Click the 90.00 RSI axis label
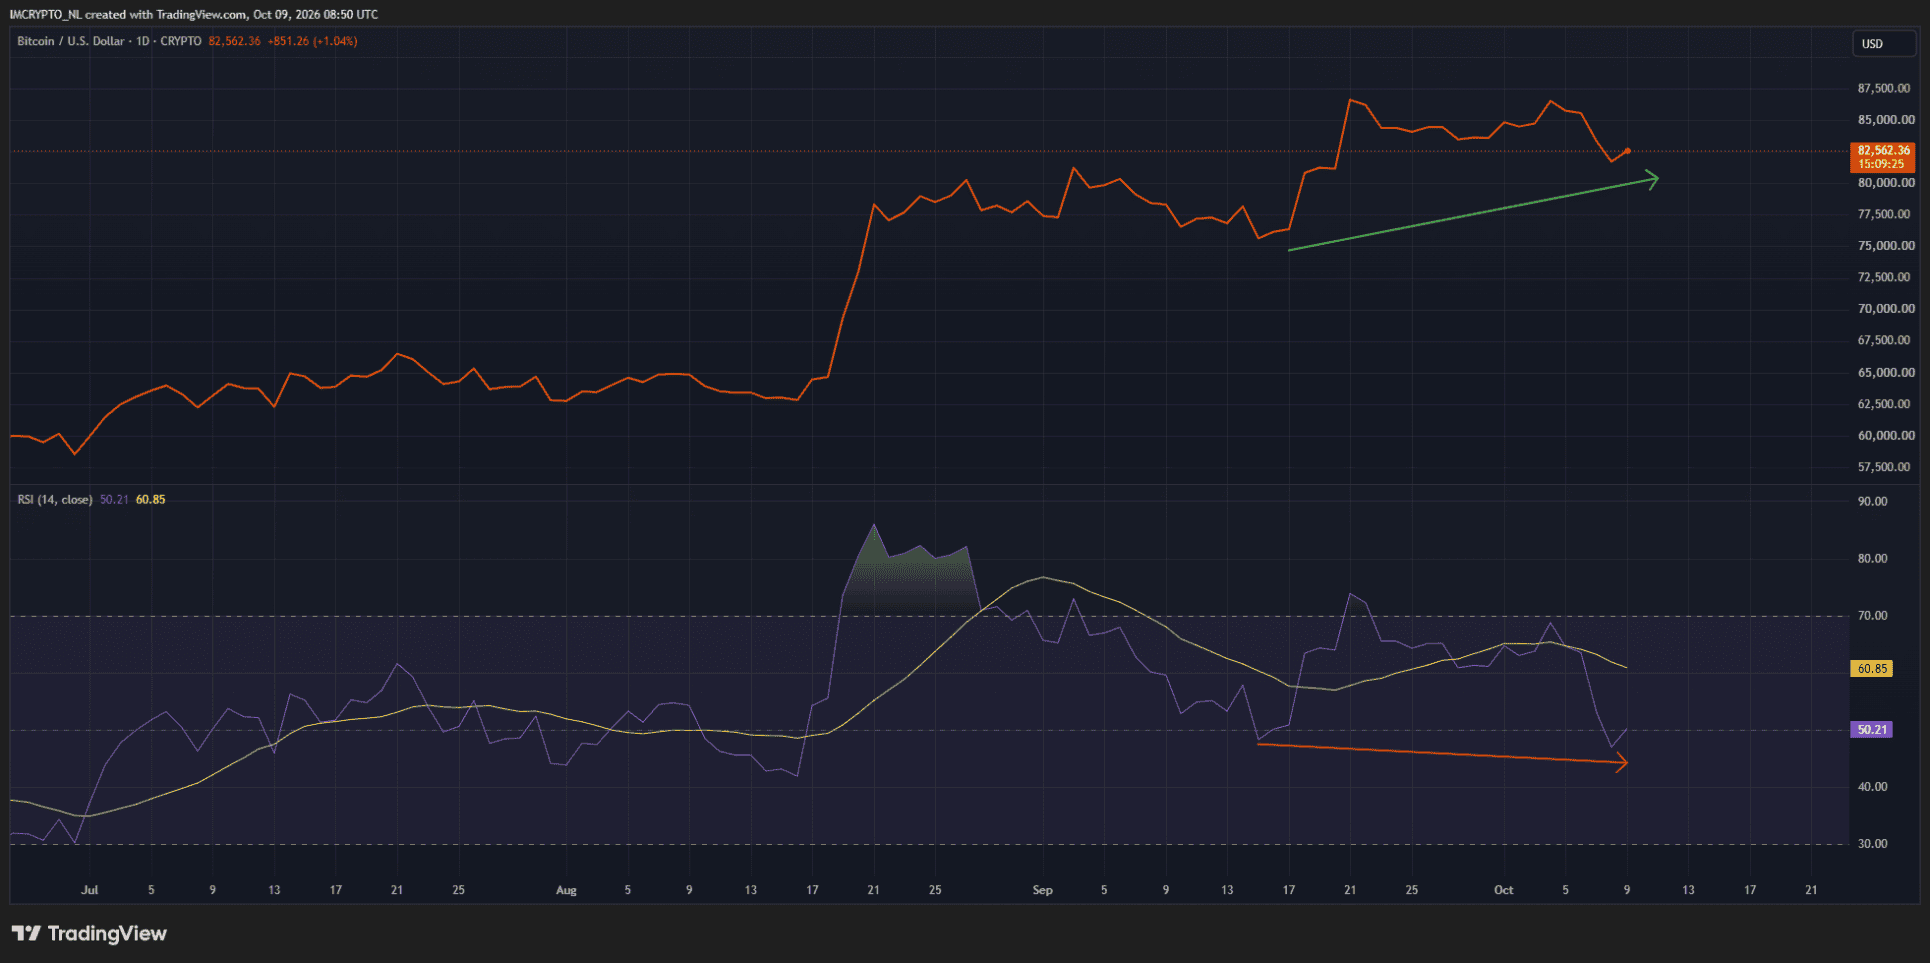This screenshot has height=963, width=1930. pos(1873,501)
